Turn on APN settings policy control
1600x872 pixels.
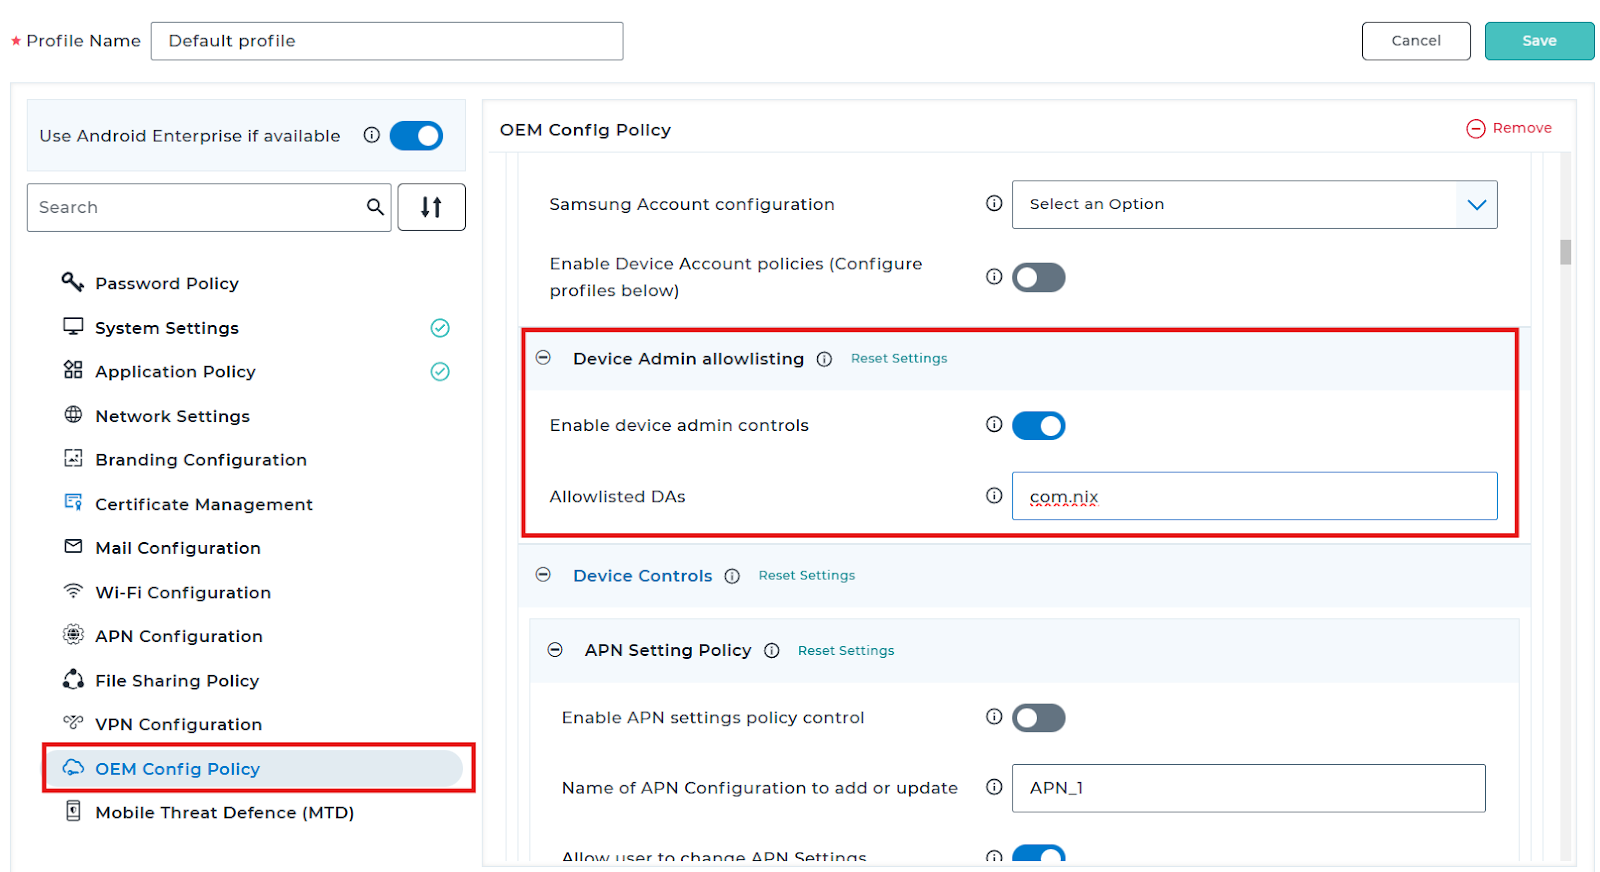click(x=1038, y=718)
